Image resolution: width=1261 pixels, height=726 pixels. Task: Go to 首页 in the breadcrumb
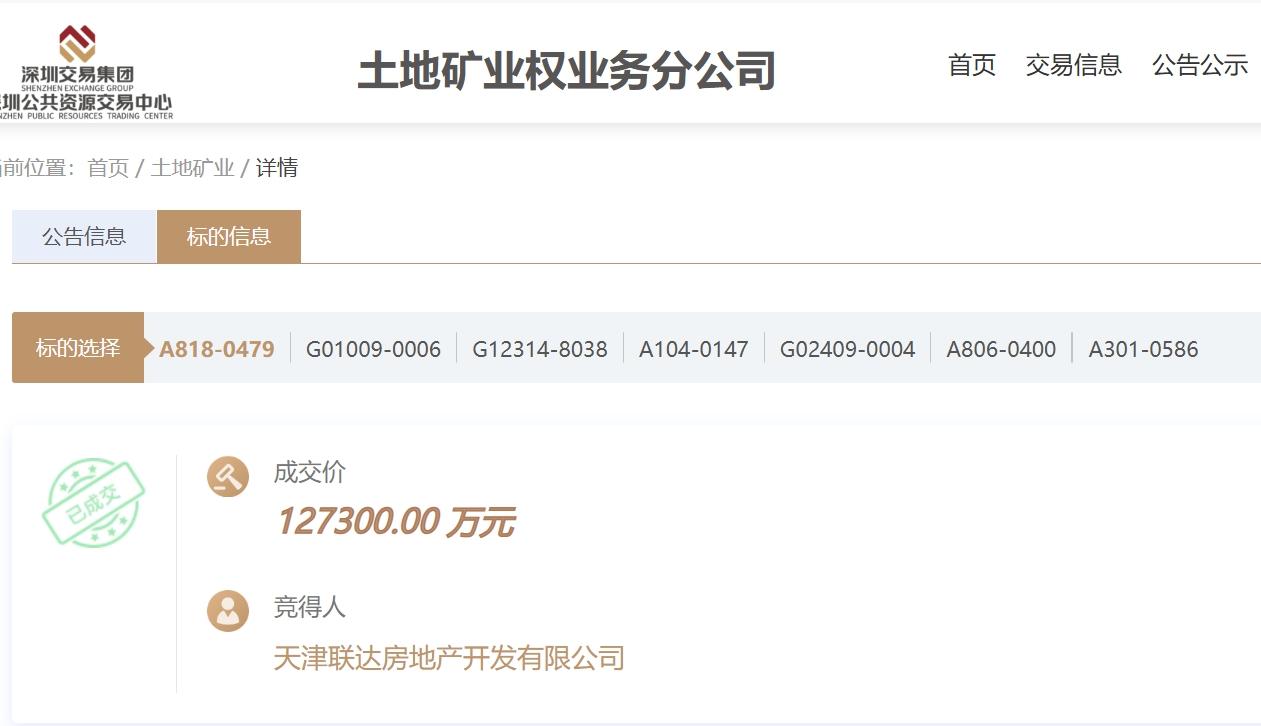108,168
